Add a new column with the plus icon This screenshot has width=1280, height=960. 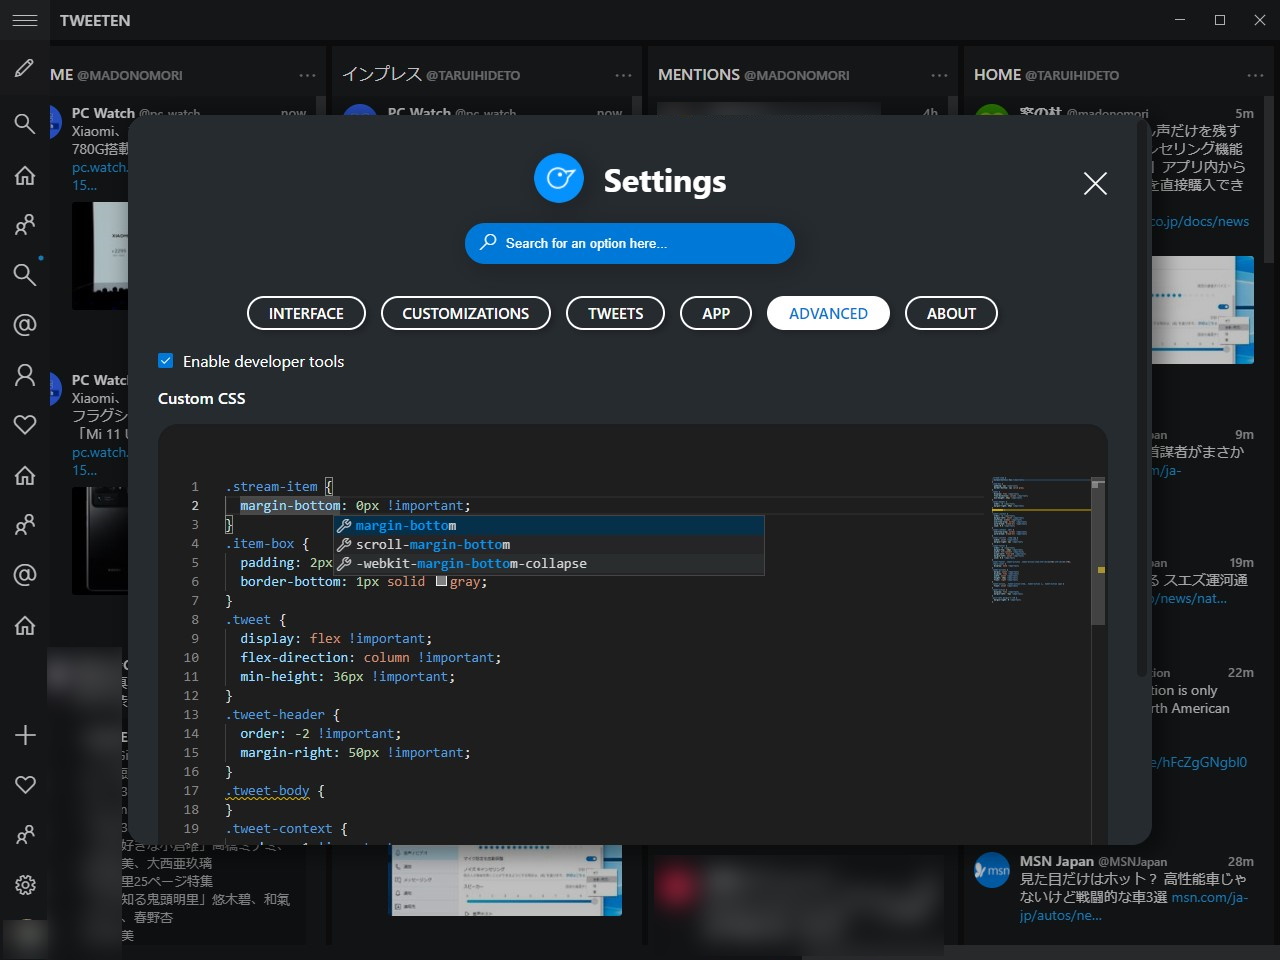click(24, 734)
